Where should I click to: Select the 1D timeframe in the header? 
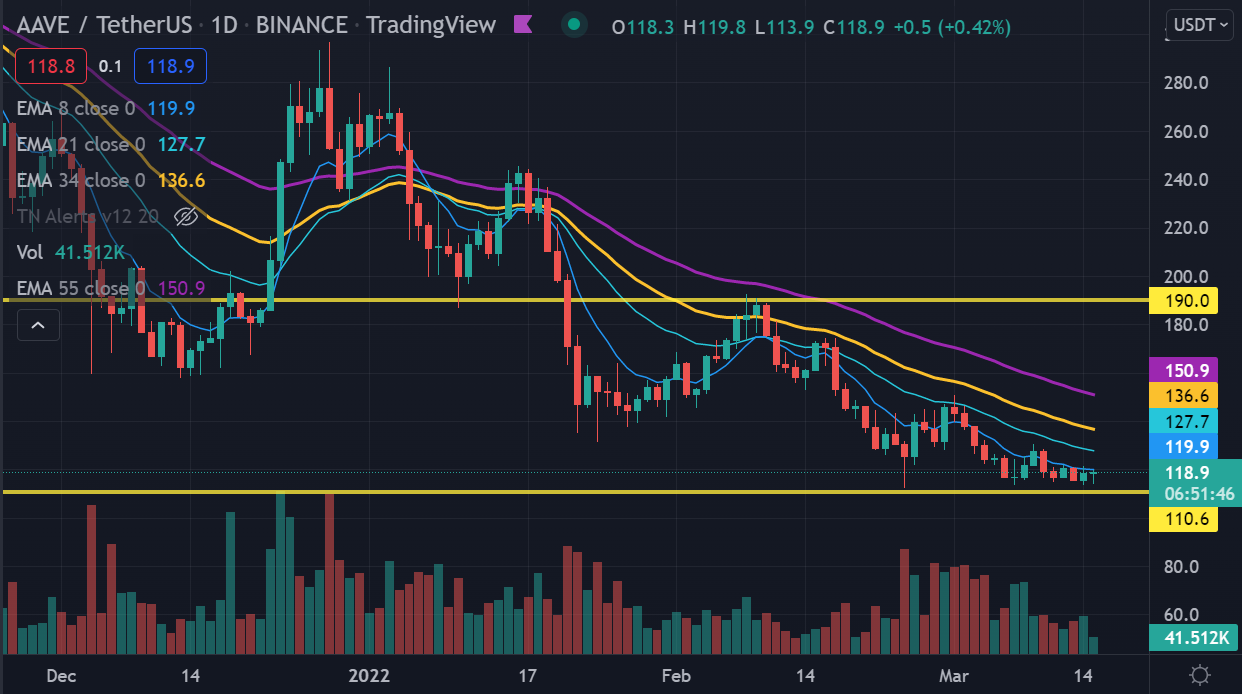223,24
